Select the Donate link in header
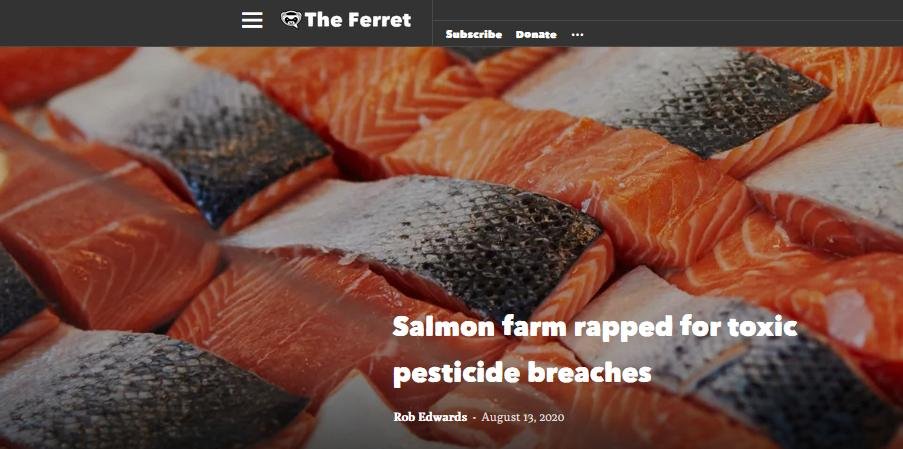The width and height of the screenshot is (903, 449). tap(536, 35)
